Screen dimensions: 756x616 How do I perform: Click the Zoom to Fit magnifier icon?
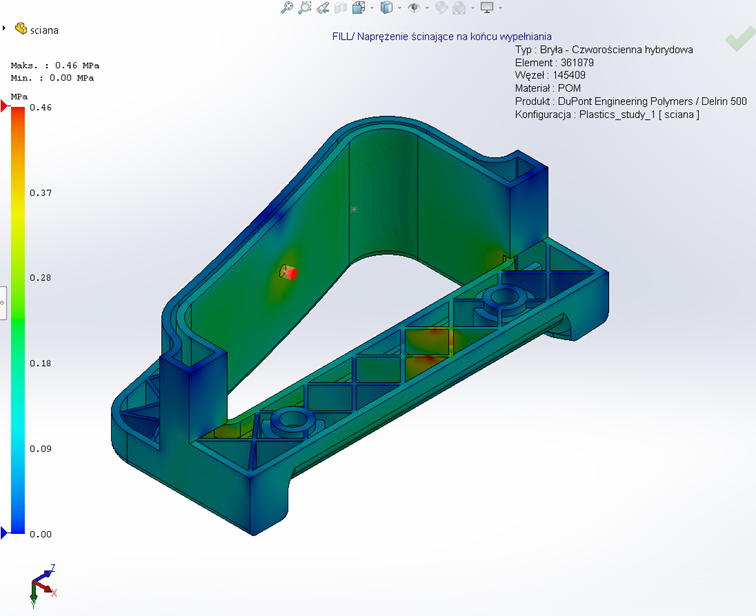pyautogui.click(x=287, y=8)
